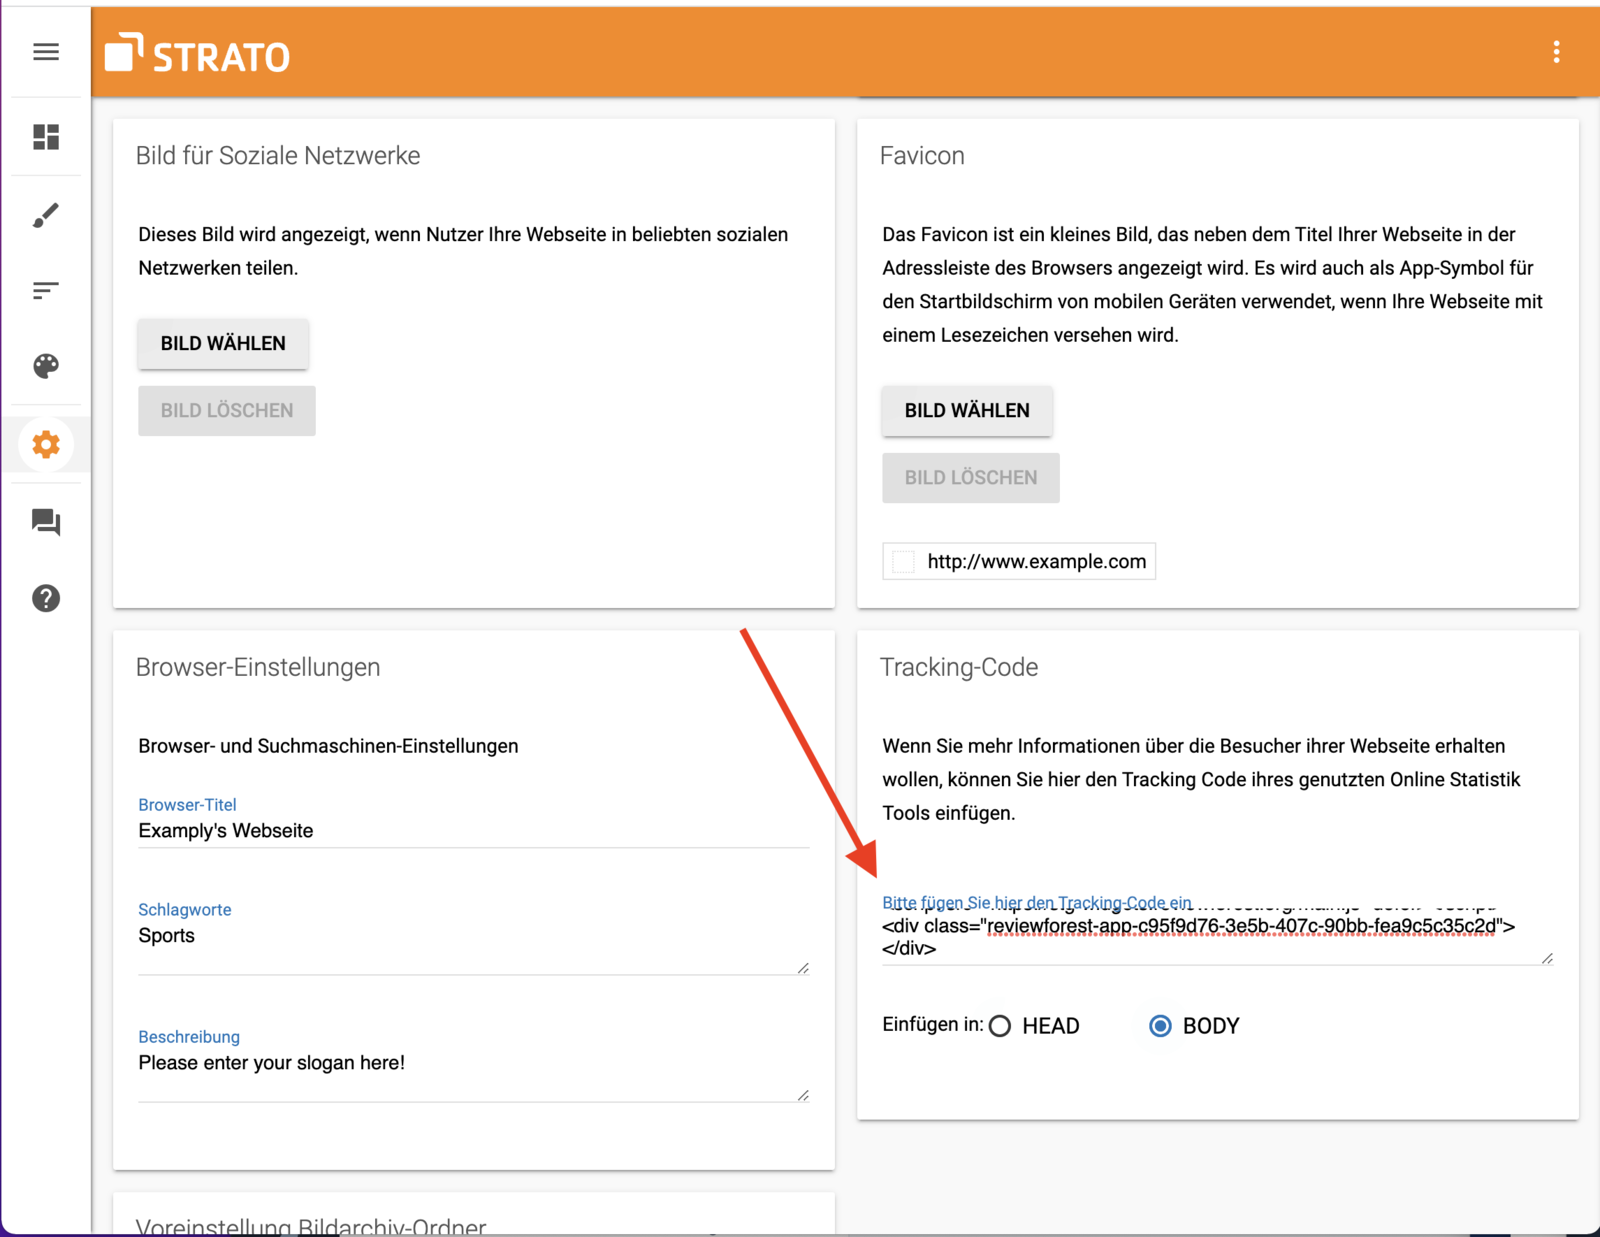Click the STRATO logo
The image size is (1600, 1237).
point(198,54)
